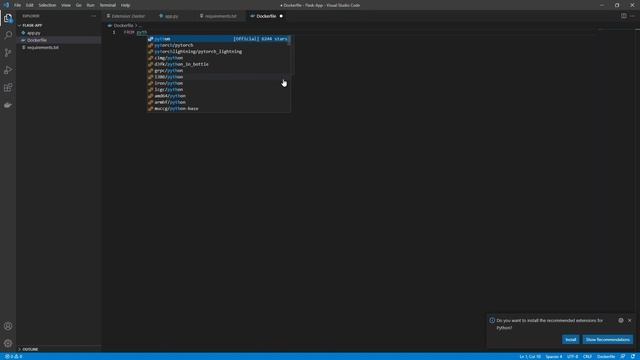
Task: Open the Accounts icon in activity bar
Action: click(x=8, y=326)
